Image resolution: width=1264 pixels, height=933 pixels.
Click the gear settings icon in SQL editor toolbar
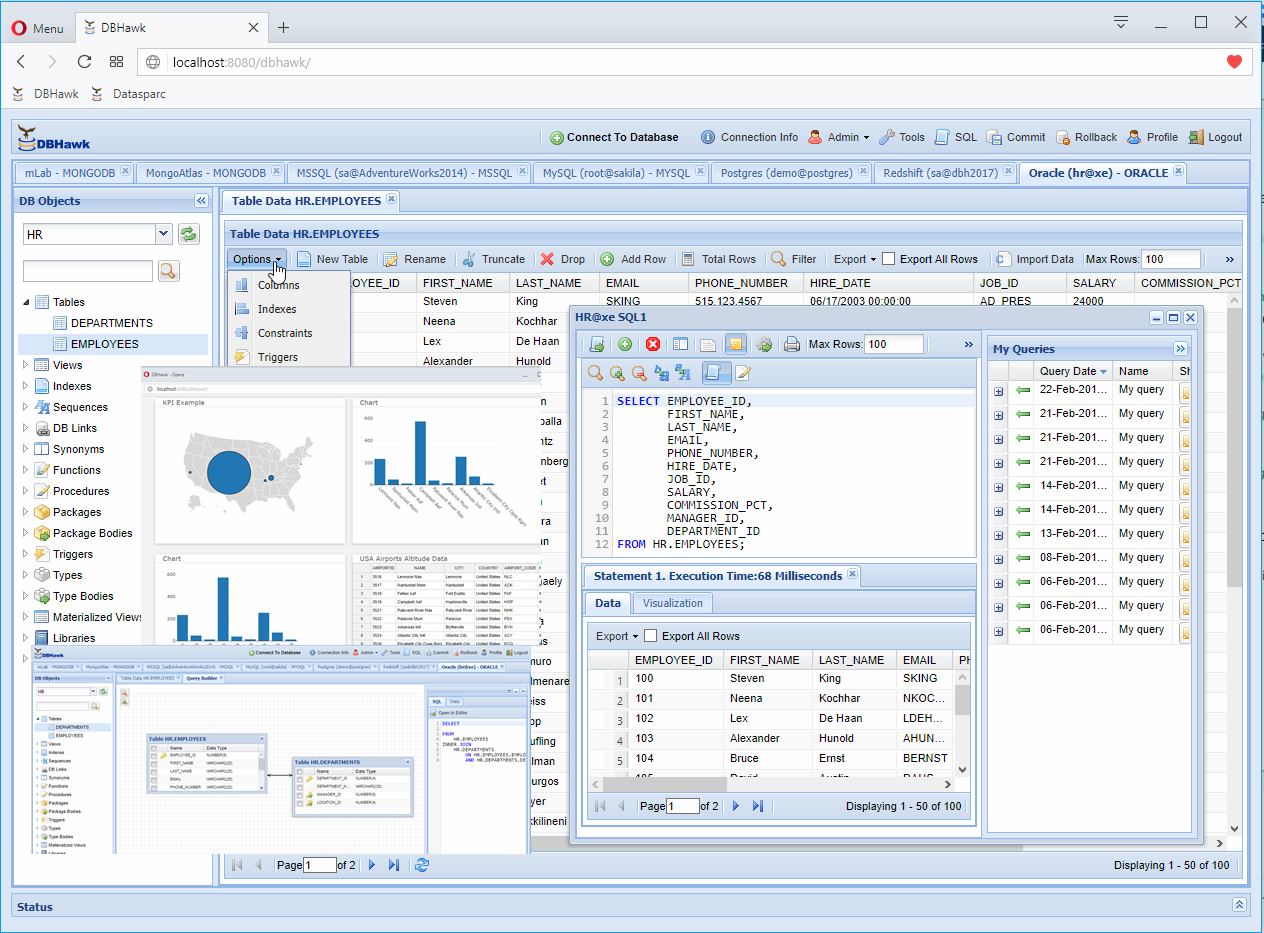coord(764,344)
